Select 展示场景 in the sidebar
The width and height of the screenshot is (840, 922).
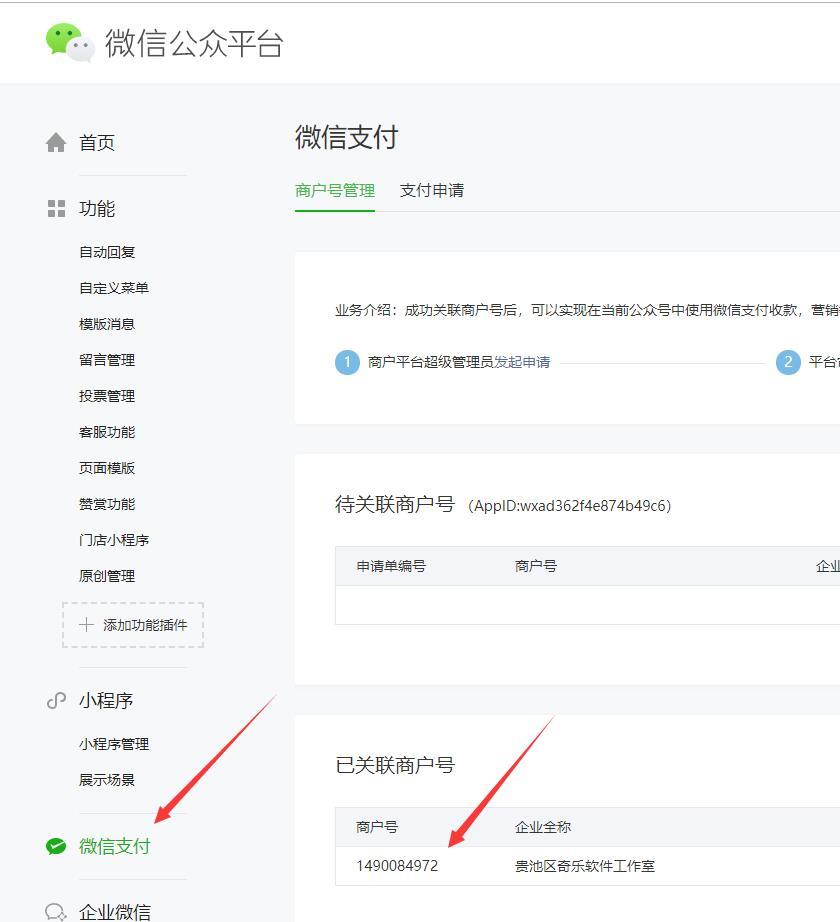tap(107, 780)
